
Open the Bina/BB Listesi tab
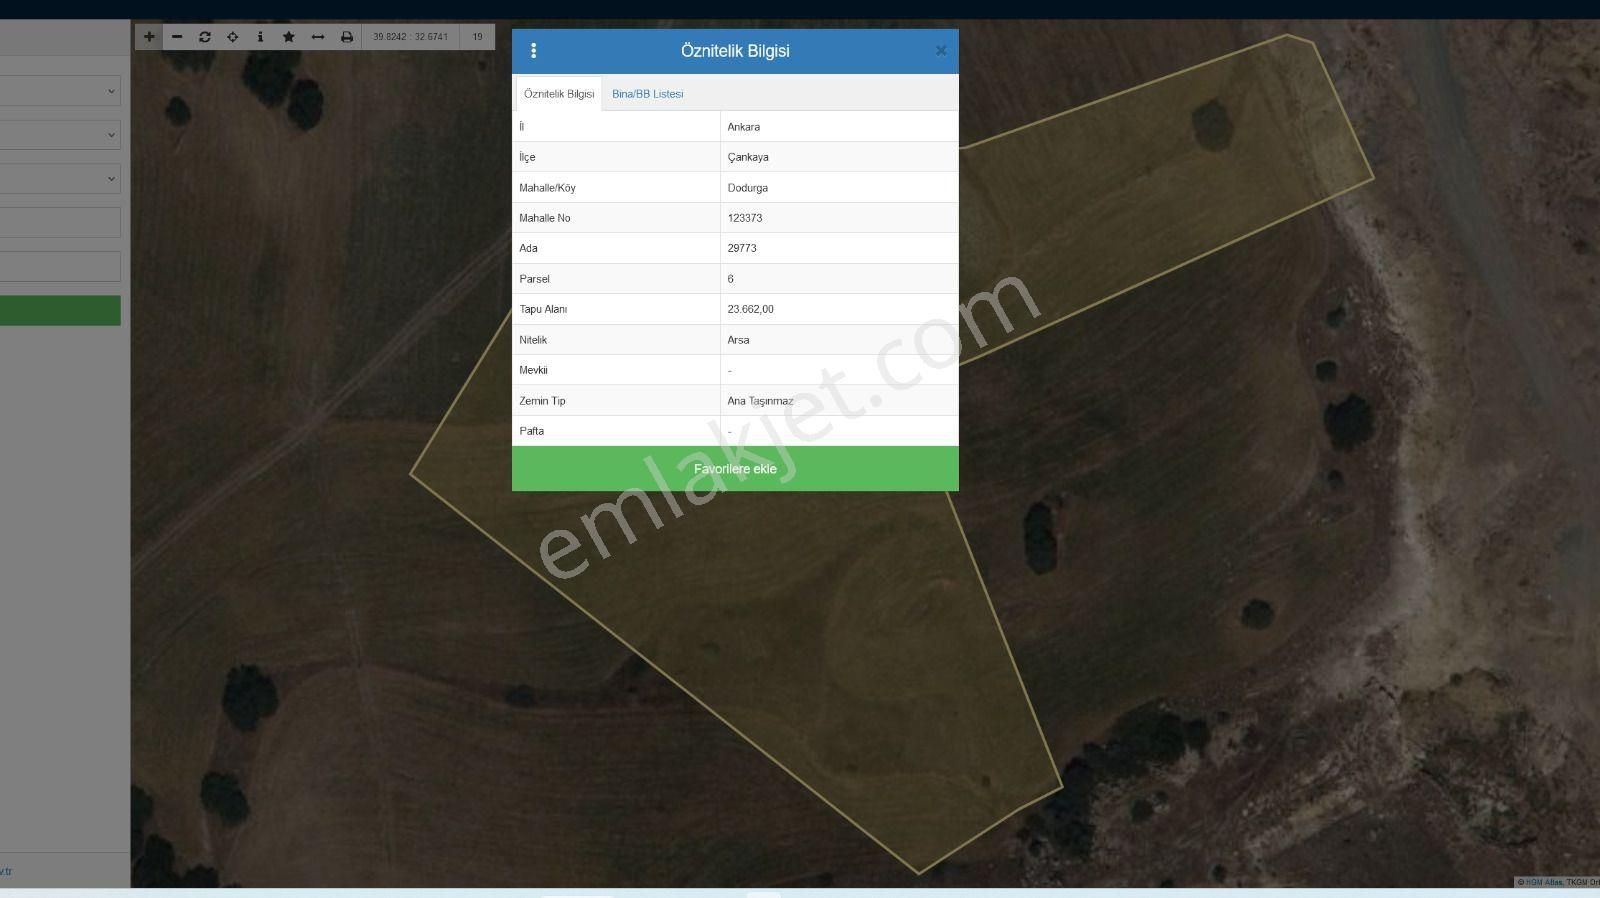648,94
